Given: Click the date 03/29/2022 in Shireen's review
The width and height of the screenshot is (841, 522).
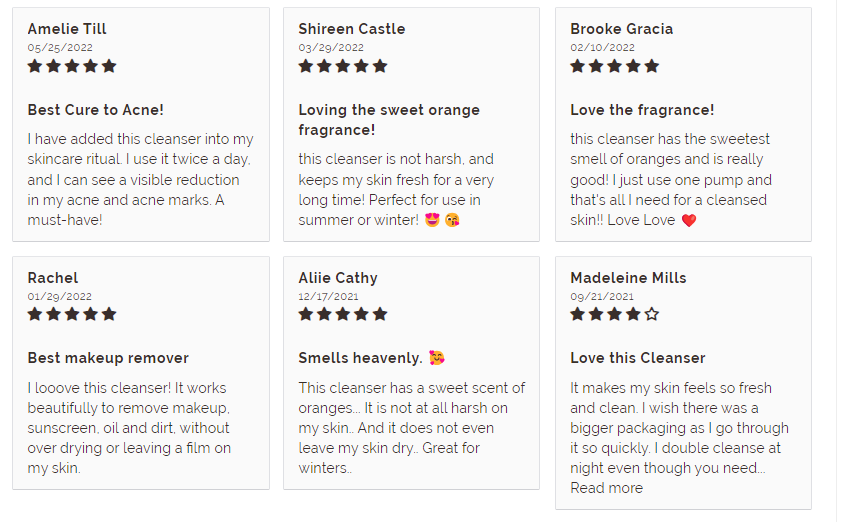Looking at the screenshot, I should (331, 48).
